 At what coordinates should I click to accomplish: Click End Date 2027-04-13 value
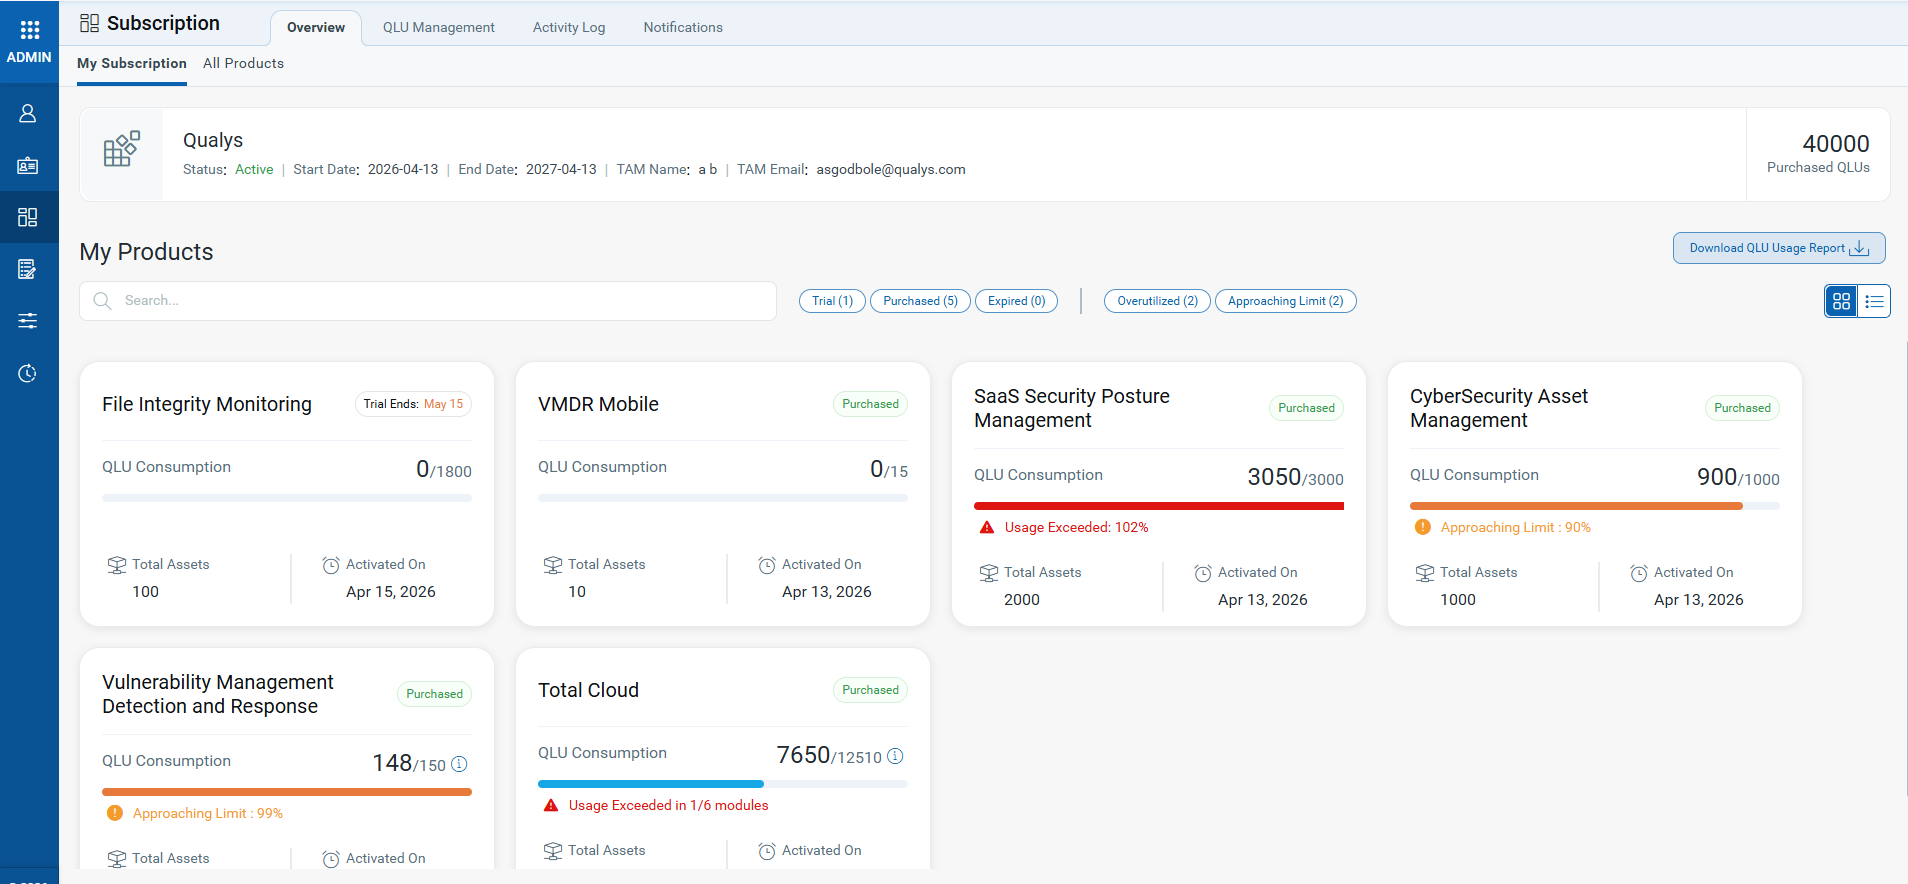click(x=561, y=169)
